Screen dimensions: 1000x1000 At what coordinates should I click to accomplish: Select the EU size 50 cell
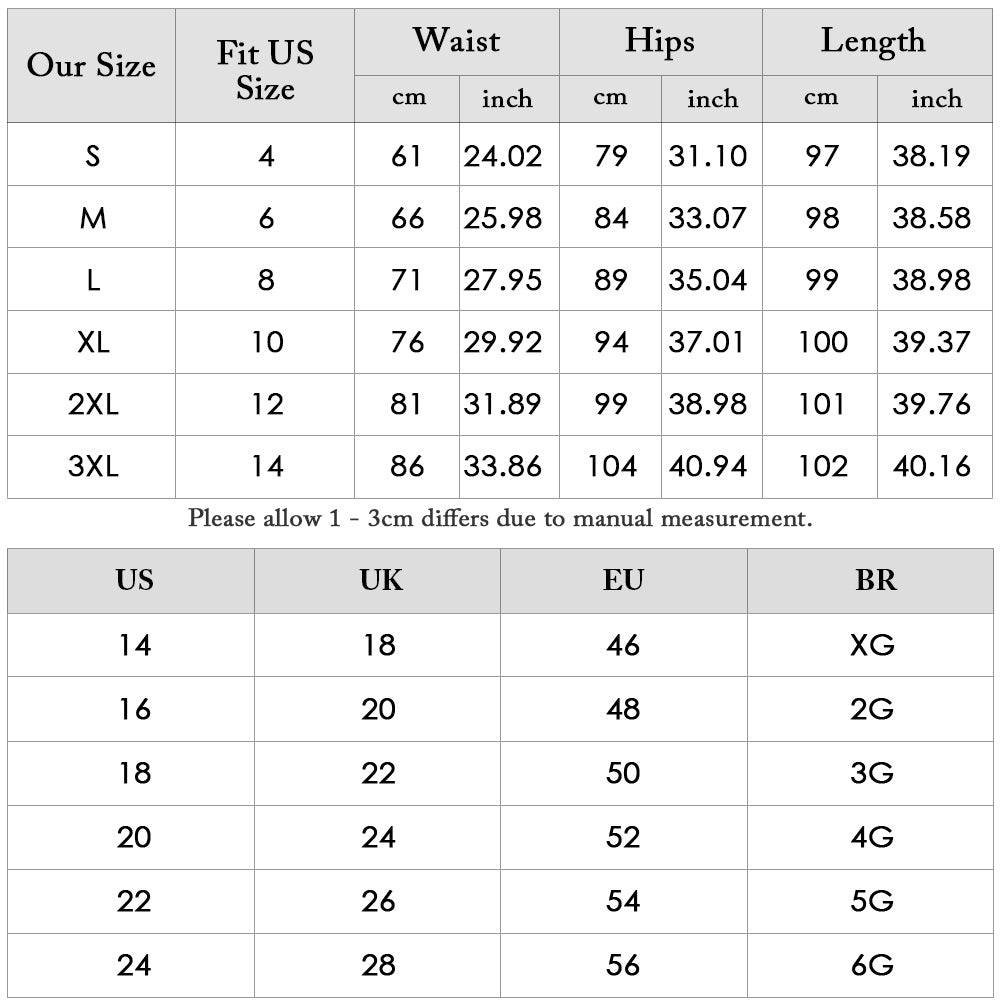tap(623, 773)
